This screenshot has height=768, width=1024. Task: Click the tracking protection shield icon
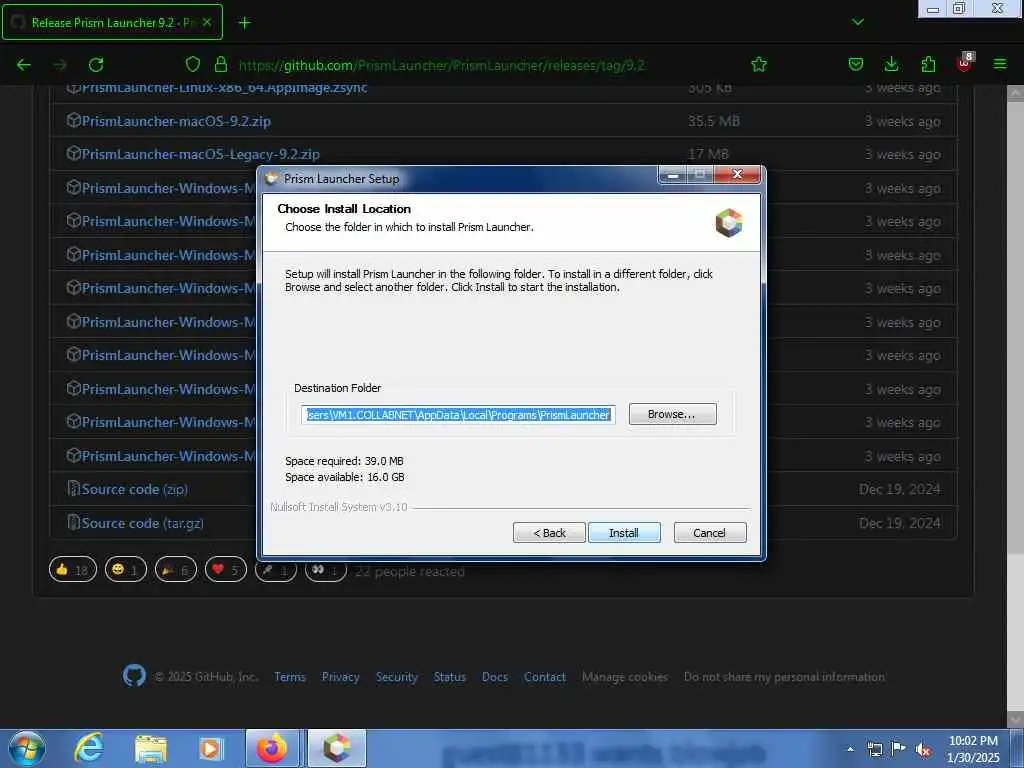point(193,65)
